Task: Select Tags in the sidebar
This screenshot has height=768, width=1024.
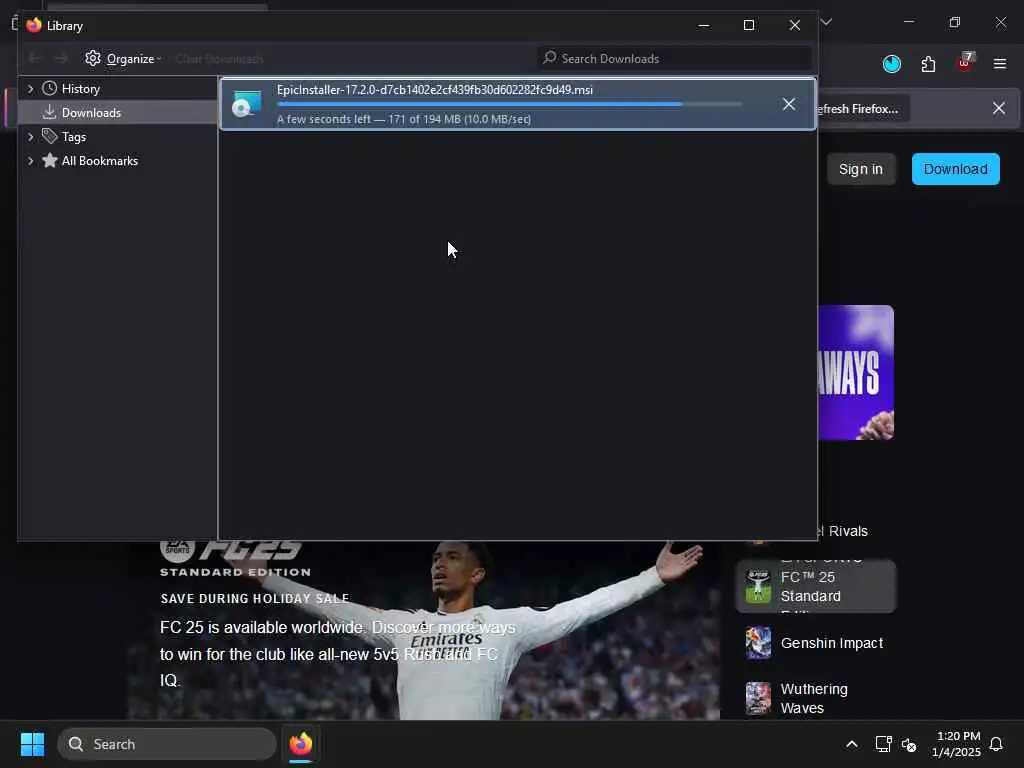Action: coord(74,137)
